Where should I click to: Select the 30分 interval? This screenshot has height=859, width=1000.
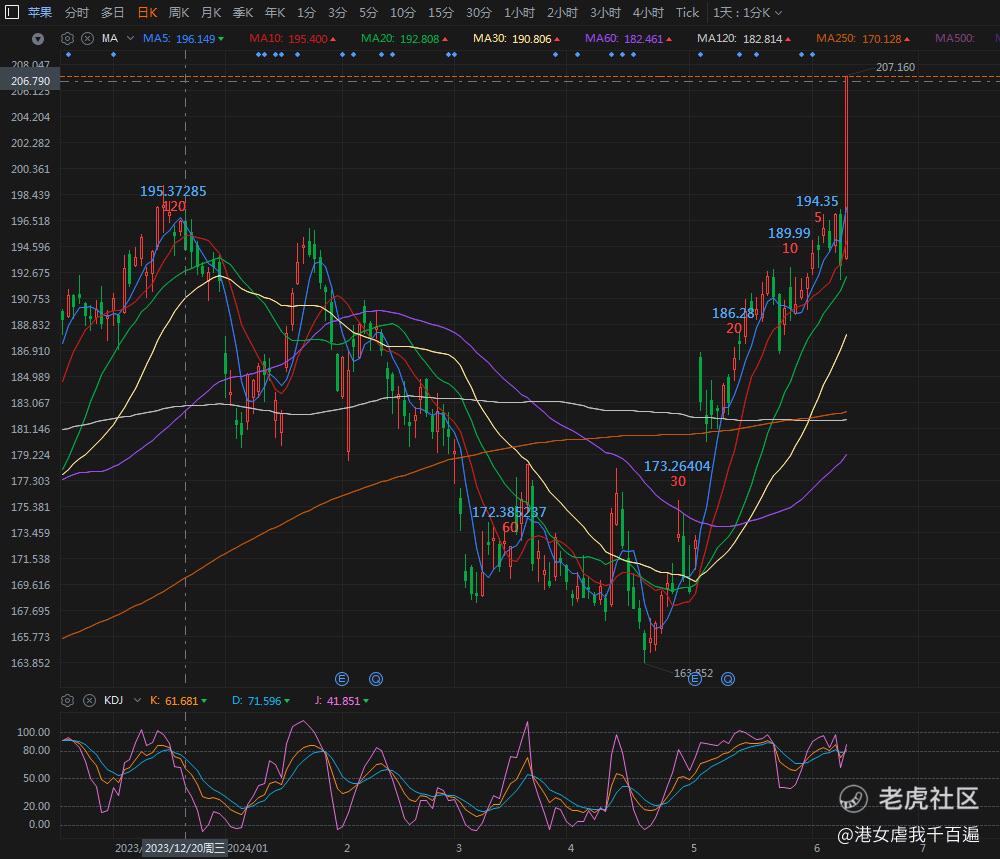tap(478, 13)
